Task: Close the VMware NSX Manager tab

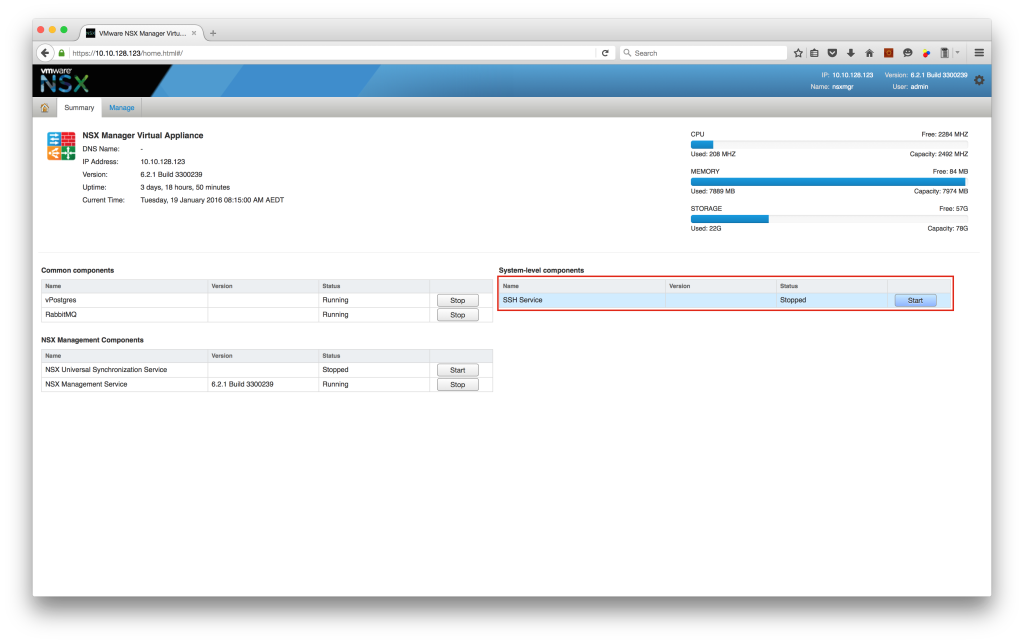Action: click(x=194, y=33)
